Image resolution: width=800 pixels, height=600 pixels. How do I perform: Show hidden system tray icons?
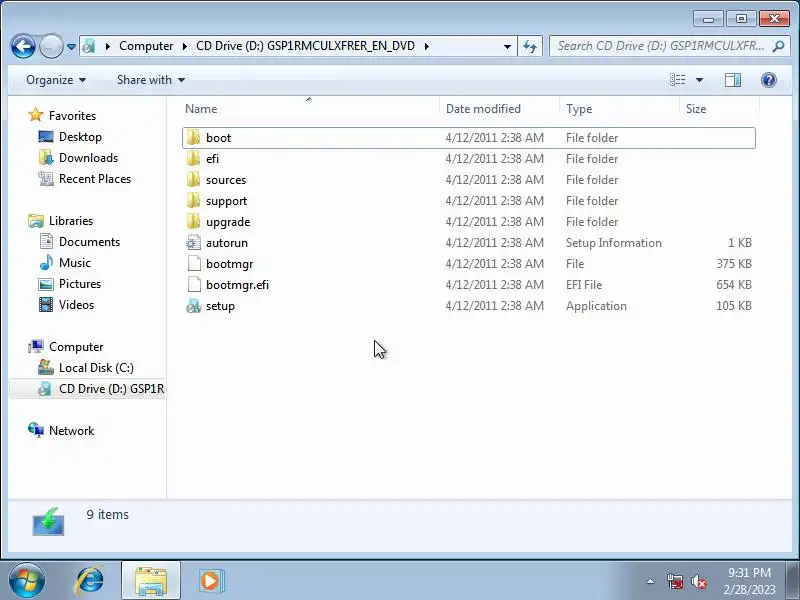650,581
